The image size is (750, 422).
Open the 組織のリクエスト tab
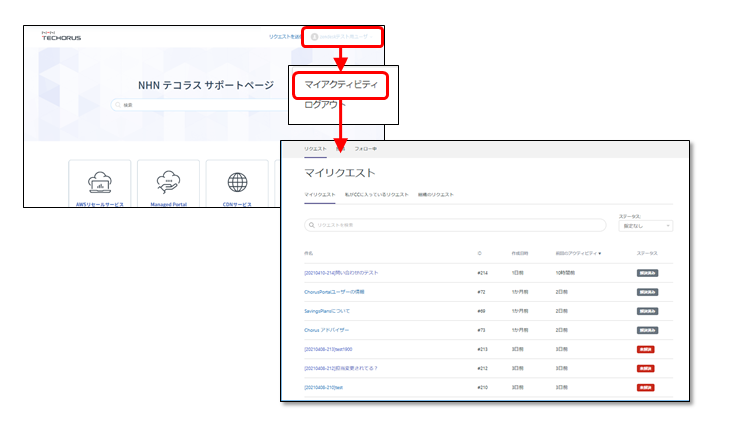435,195
